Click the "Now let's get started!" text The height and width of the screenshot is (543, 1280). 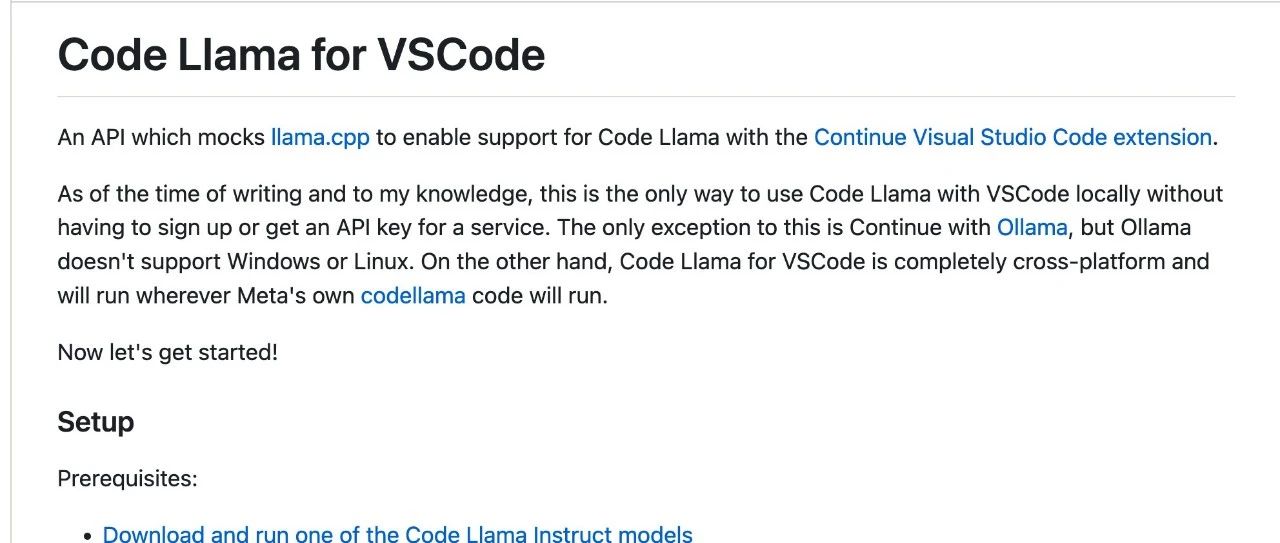167,352
